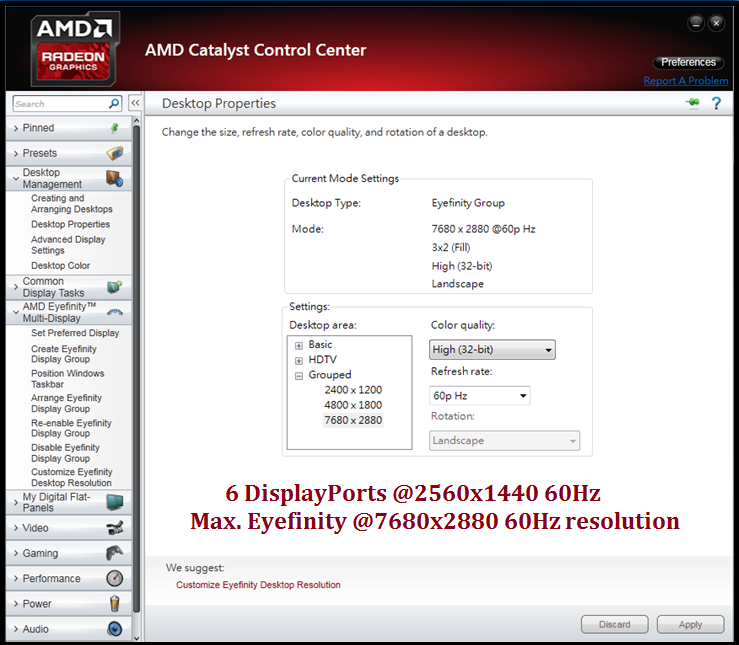Open the Report A Problem link
This screenshot has width=739, height=645.
[686, 81]
